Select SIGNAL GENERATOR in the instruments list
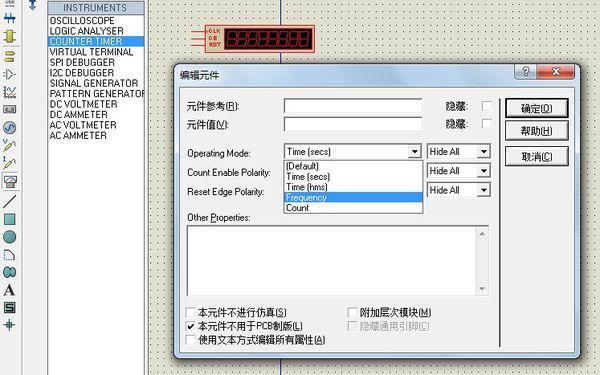600x375 pixels. coord(96,83)
